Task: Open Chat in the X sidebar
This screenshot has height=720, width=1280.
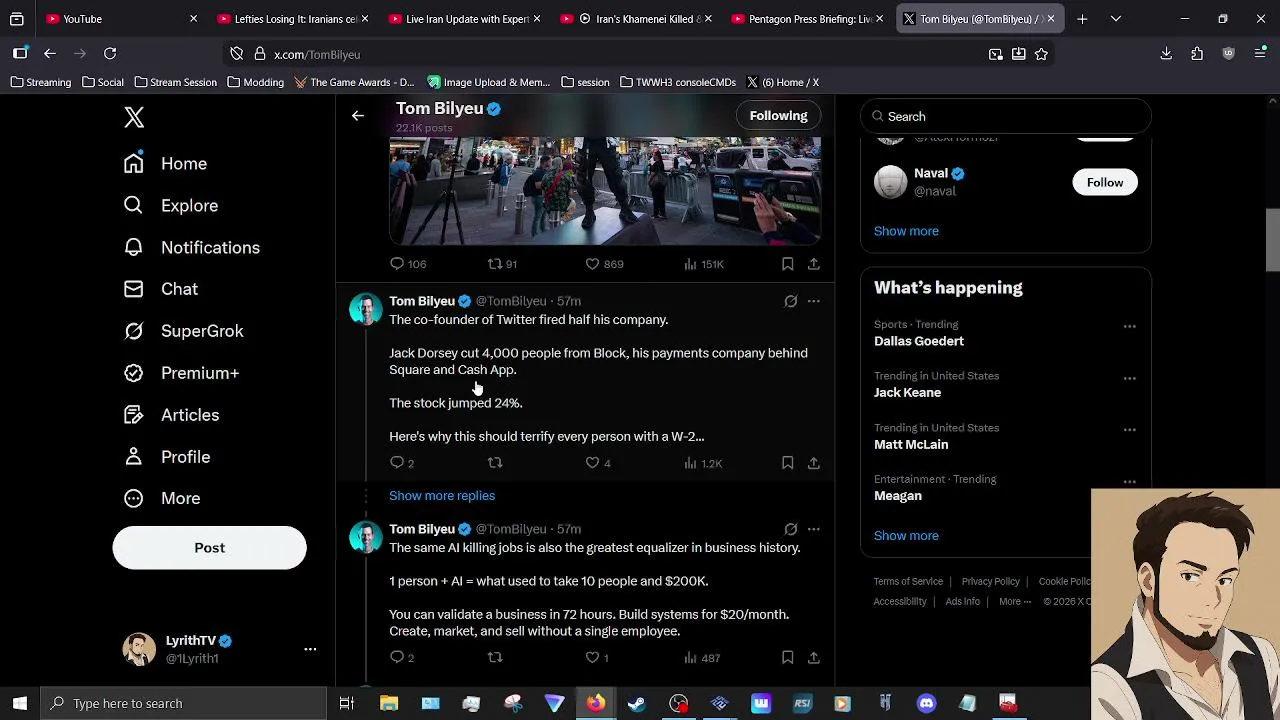Action: pyautogui.click(x=160, y=289)
